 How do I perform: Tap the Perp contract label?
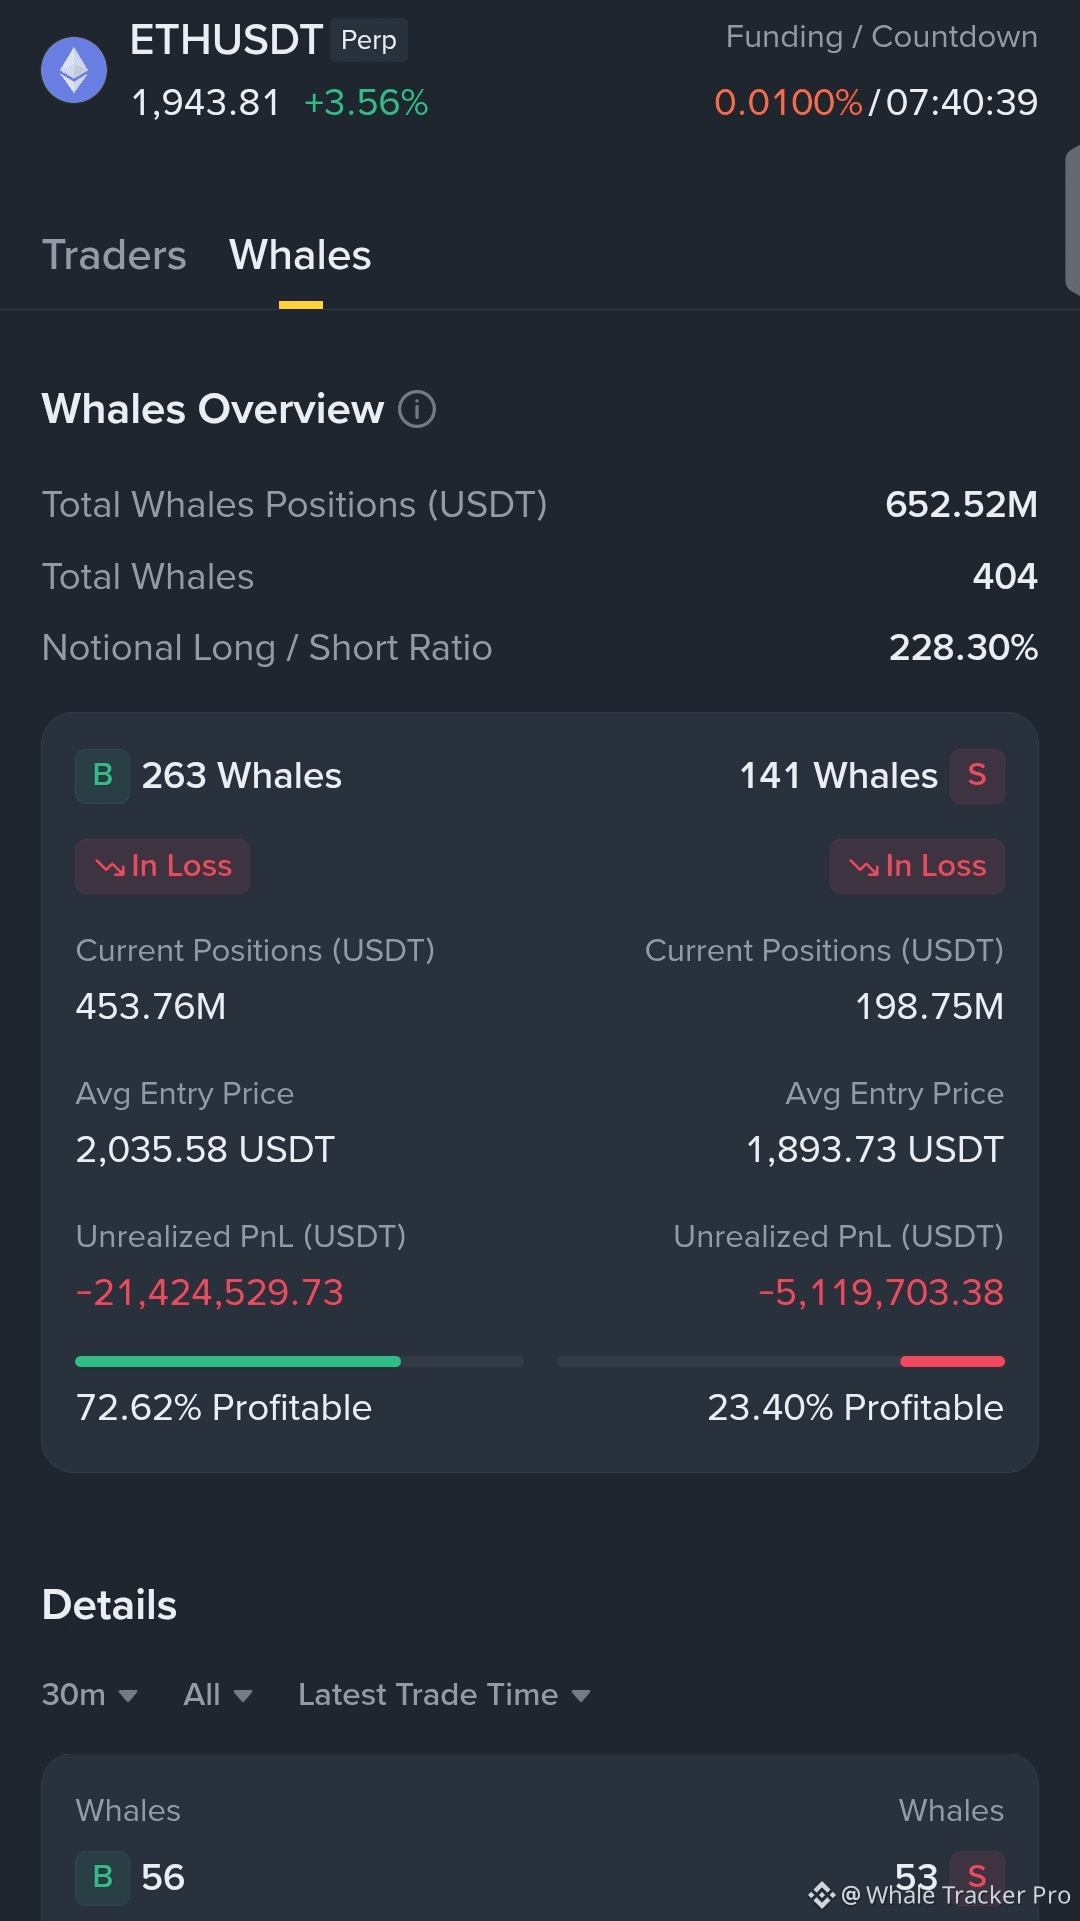coord(369,40)
